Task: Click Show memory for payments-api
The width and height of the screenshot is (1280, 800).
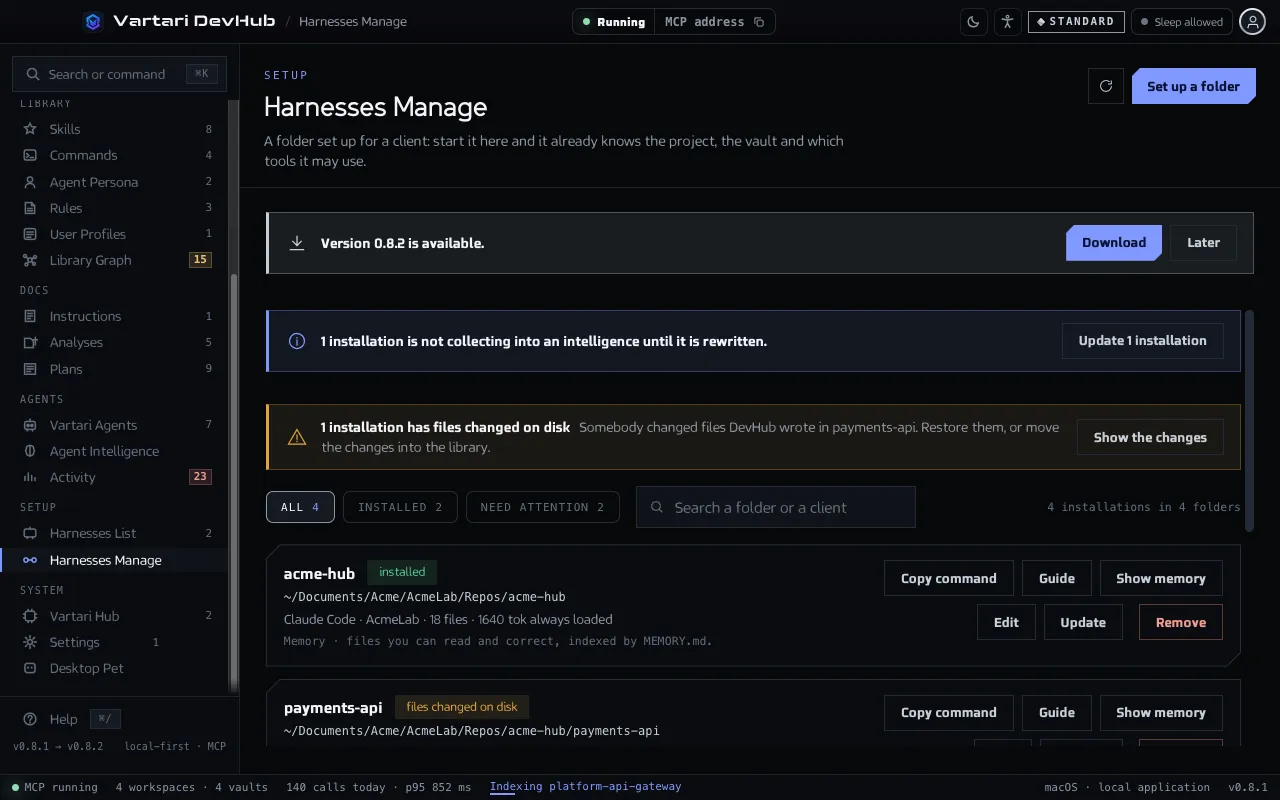Action: (1161, 712)
